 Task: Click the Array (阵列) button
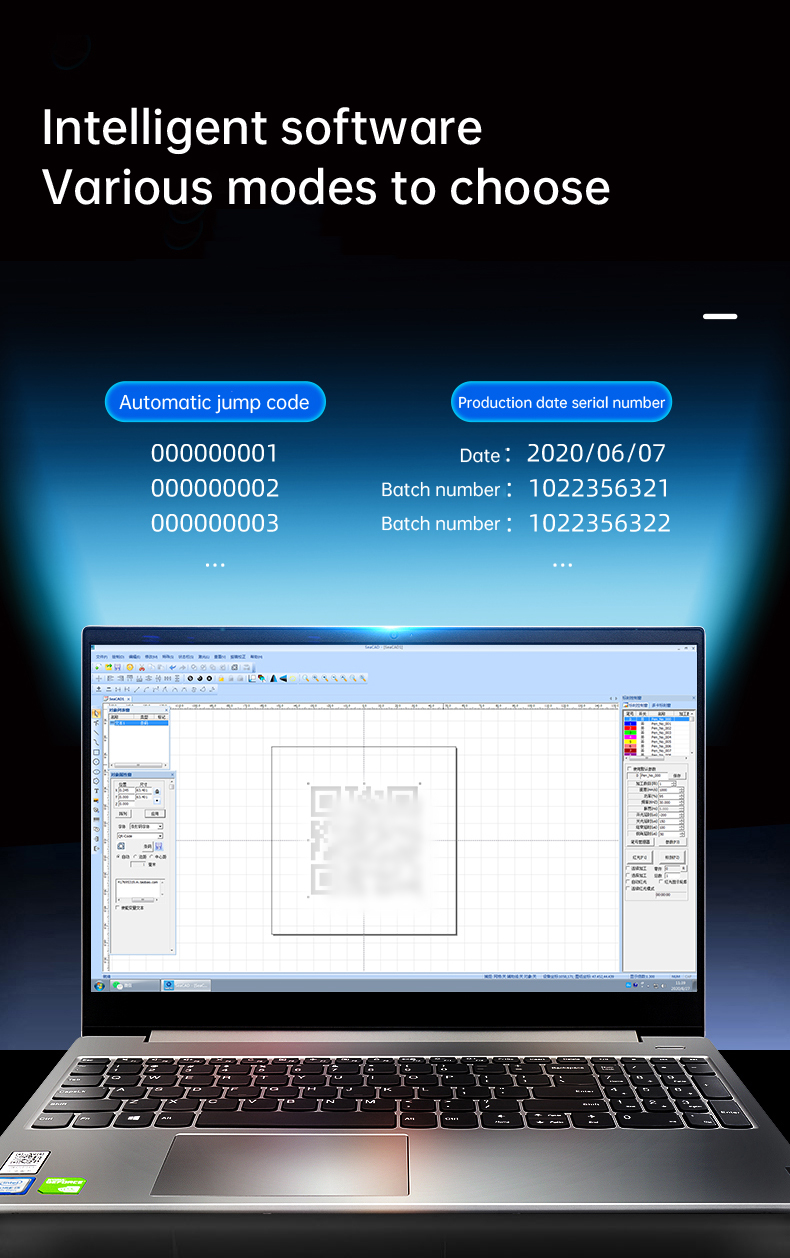(123, 814)
